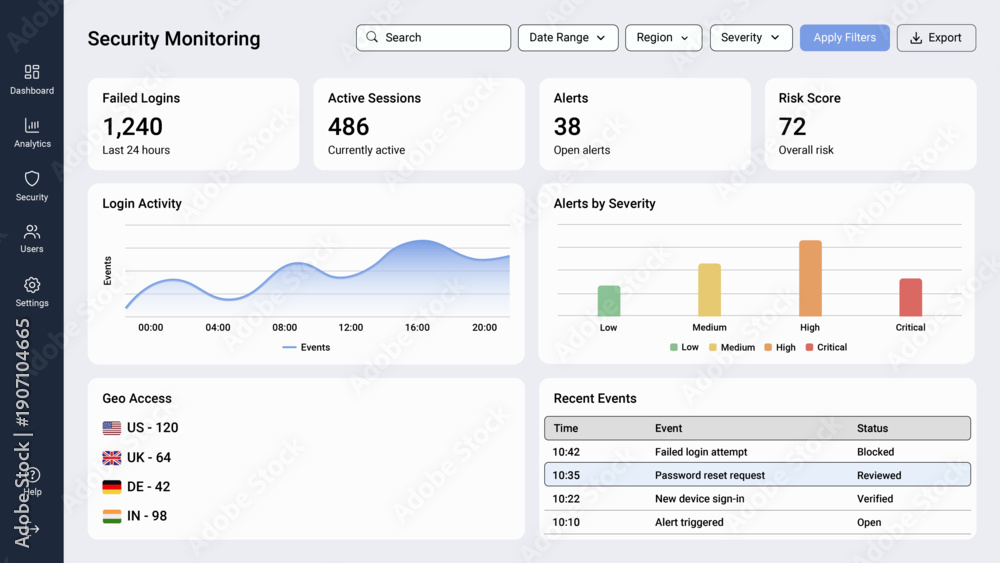Screen dimensions: 1000x563
Task: Select the US - 120 geo access entry
Action: [140, 427]
